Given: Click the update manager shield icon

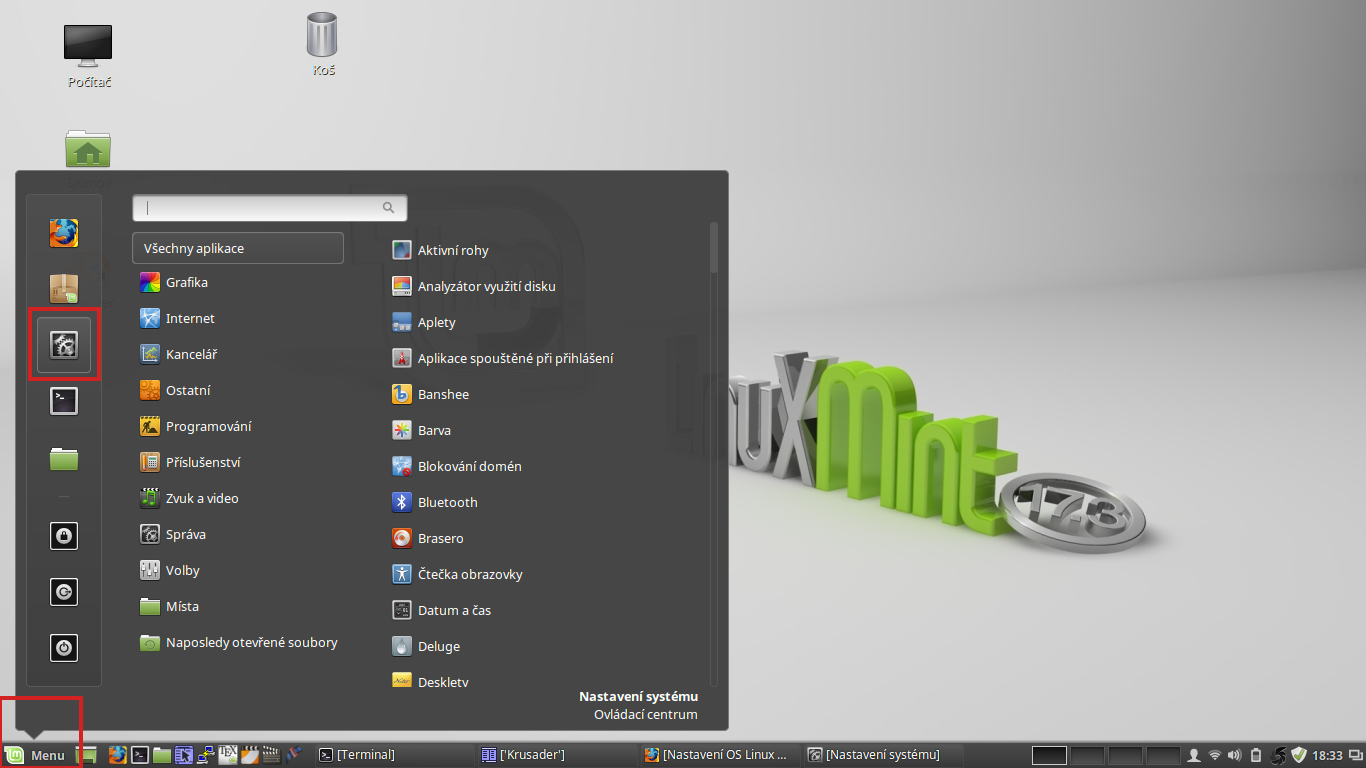Looking at the screenshot, I should pyautogui.click(x=1299, y=755).
